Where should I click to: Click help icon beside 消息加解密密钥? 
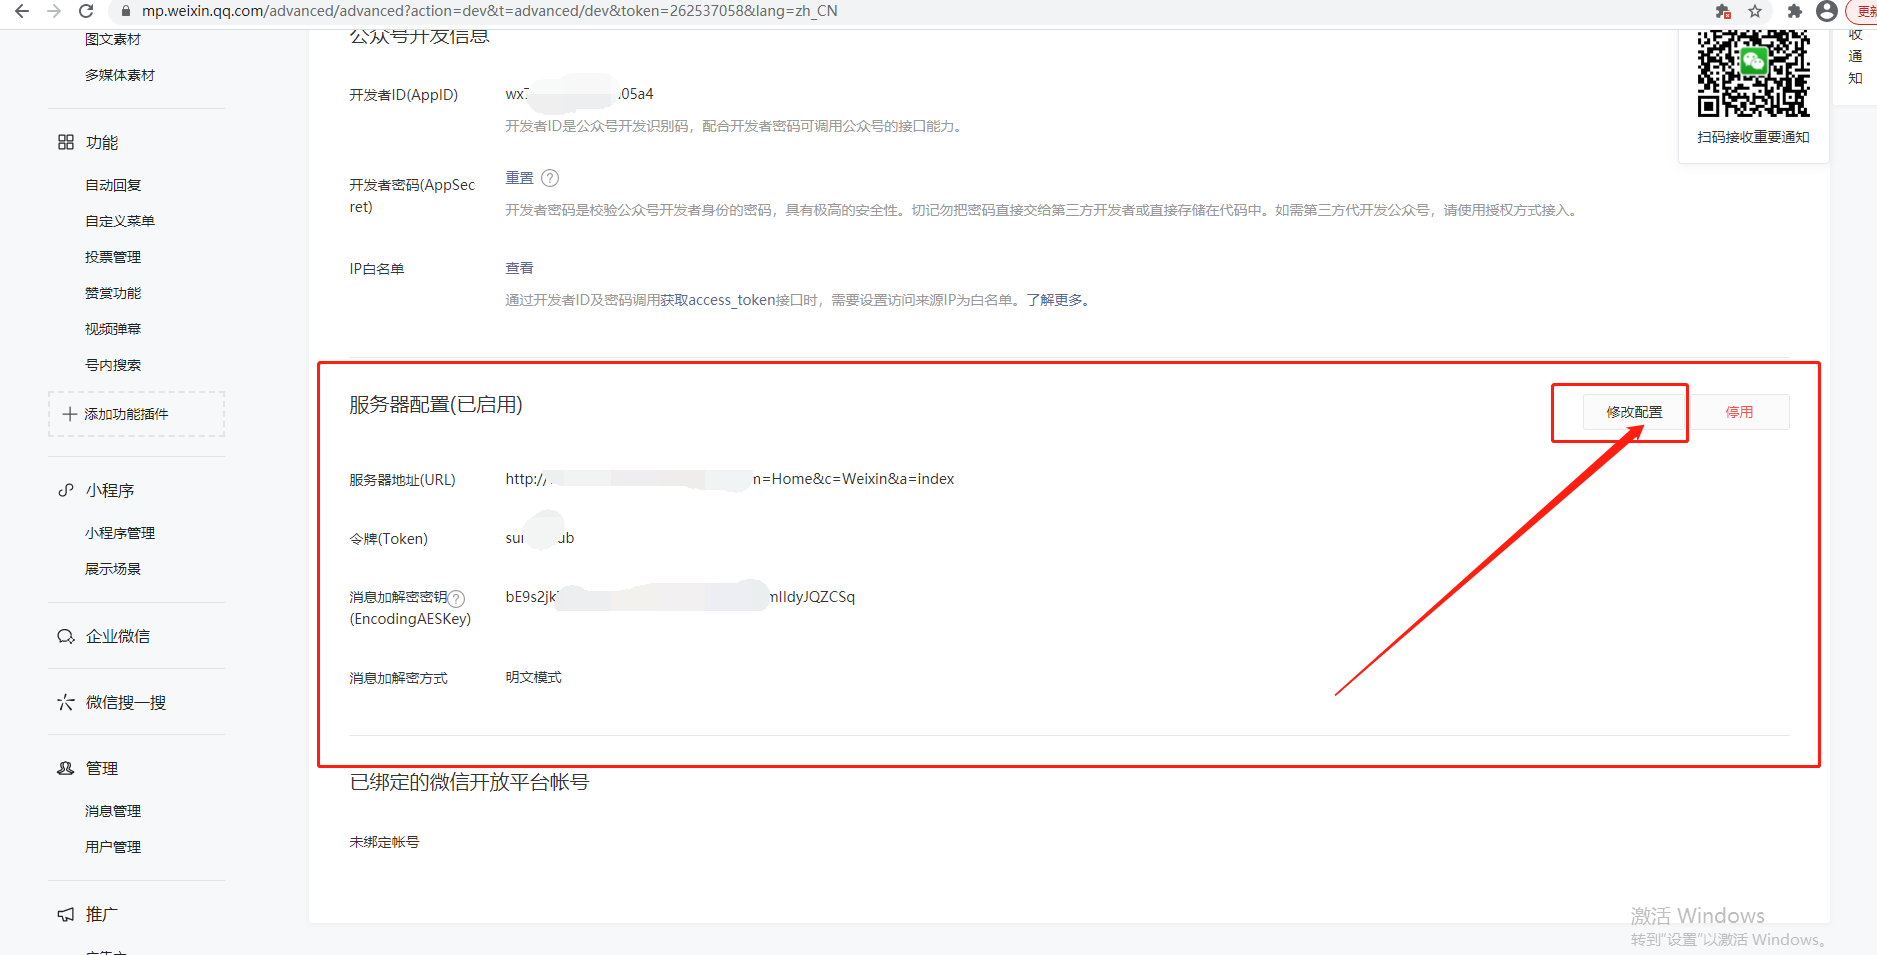pyautogui.click(x=456, y=598)
